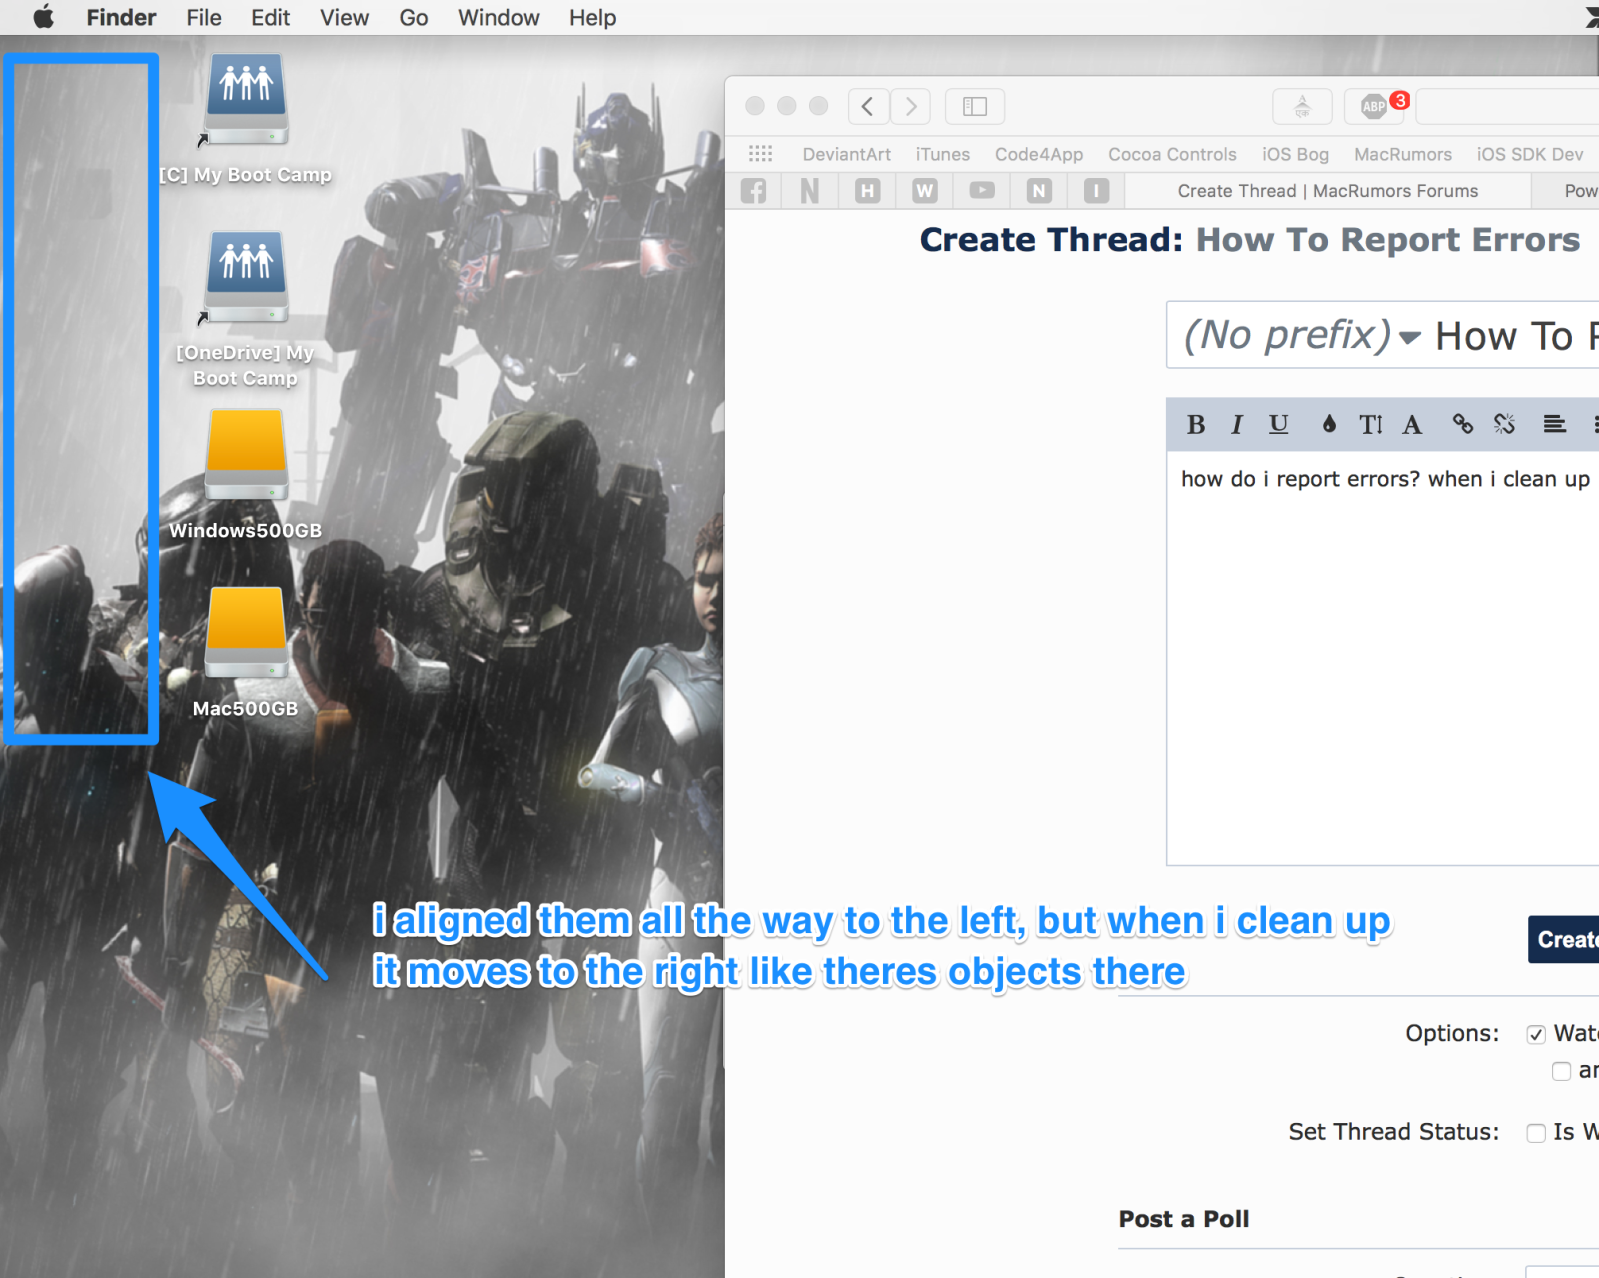Open the translate extension button in Safari's toolbar
Screen dimensions: 1599x1278
[1302, 106]
